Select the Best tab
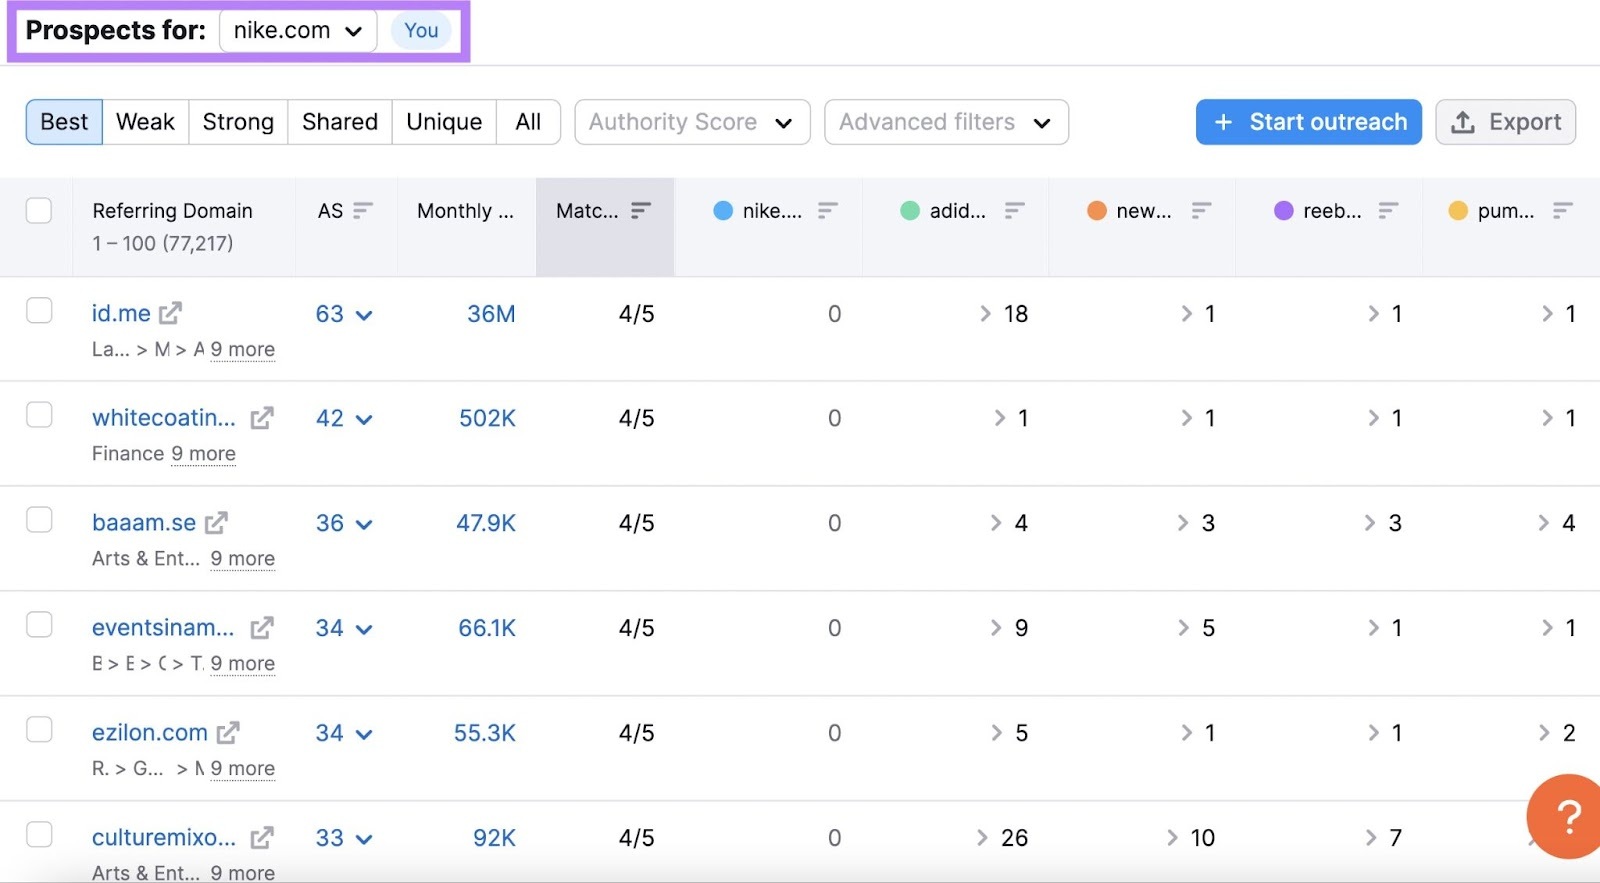 (64, 122)
